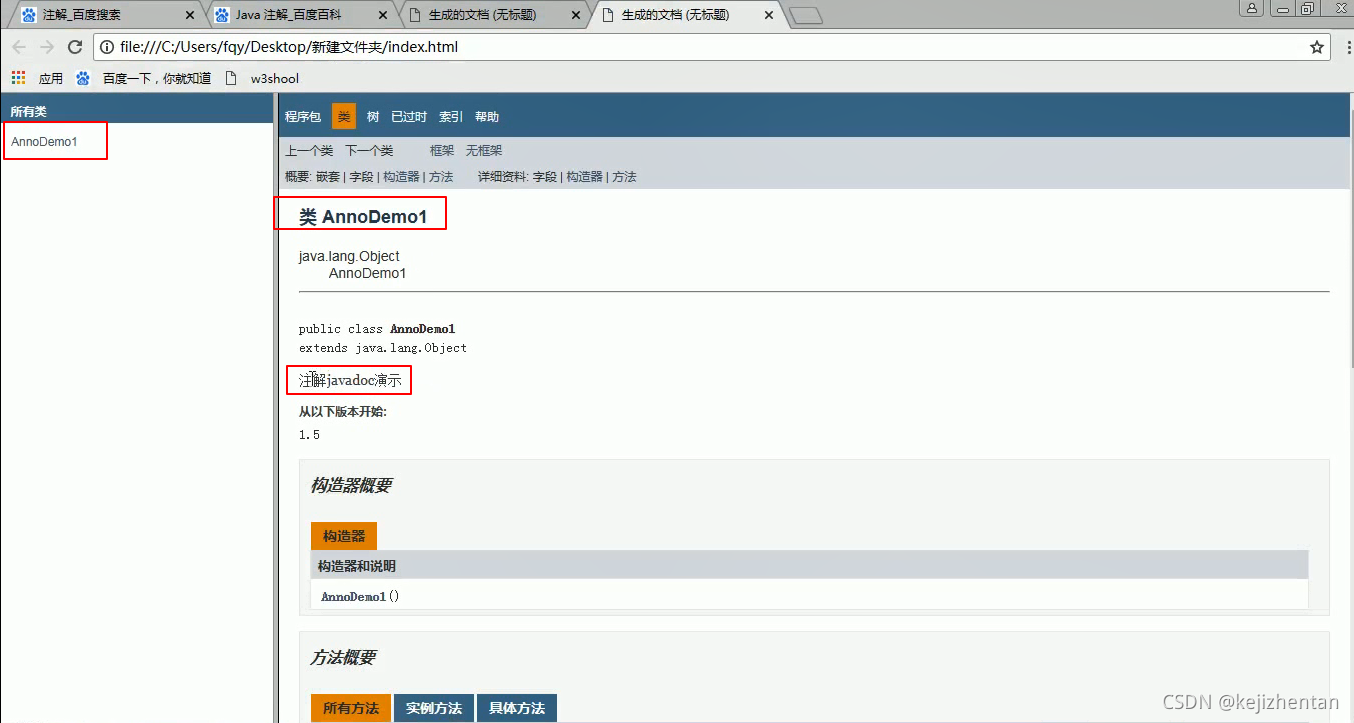Click the 方法概要 heading
Screen dimensions: 1354x723
tap(343, 658)
